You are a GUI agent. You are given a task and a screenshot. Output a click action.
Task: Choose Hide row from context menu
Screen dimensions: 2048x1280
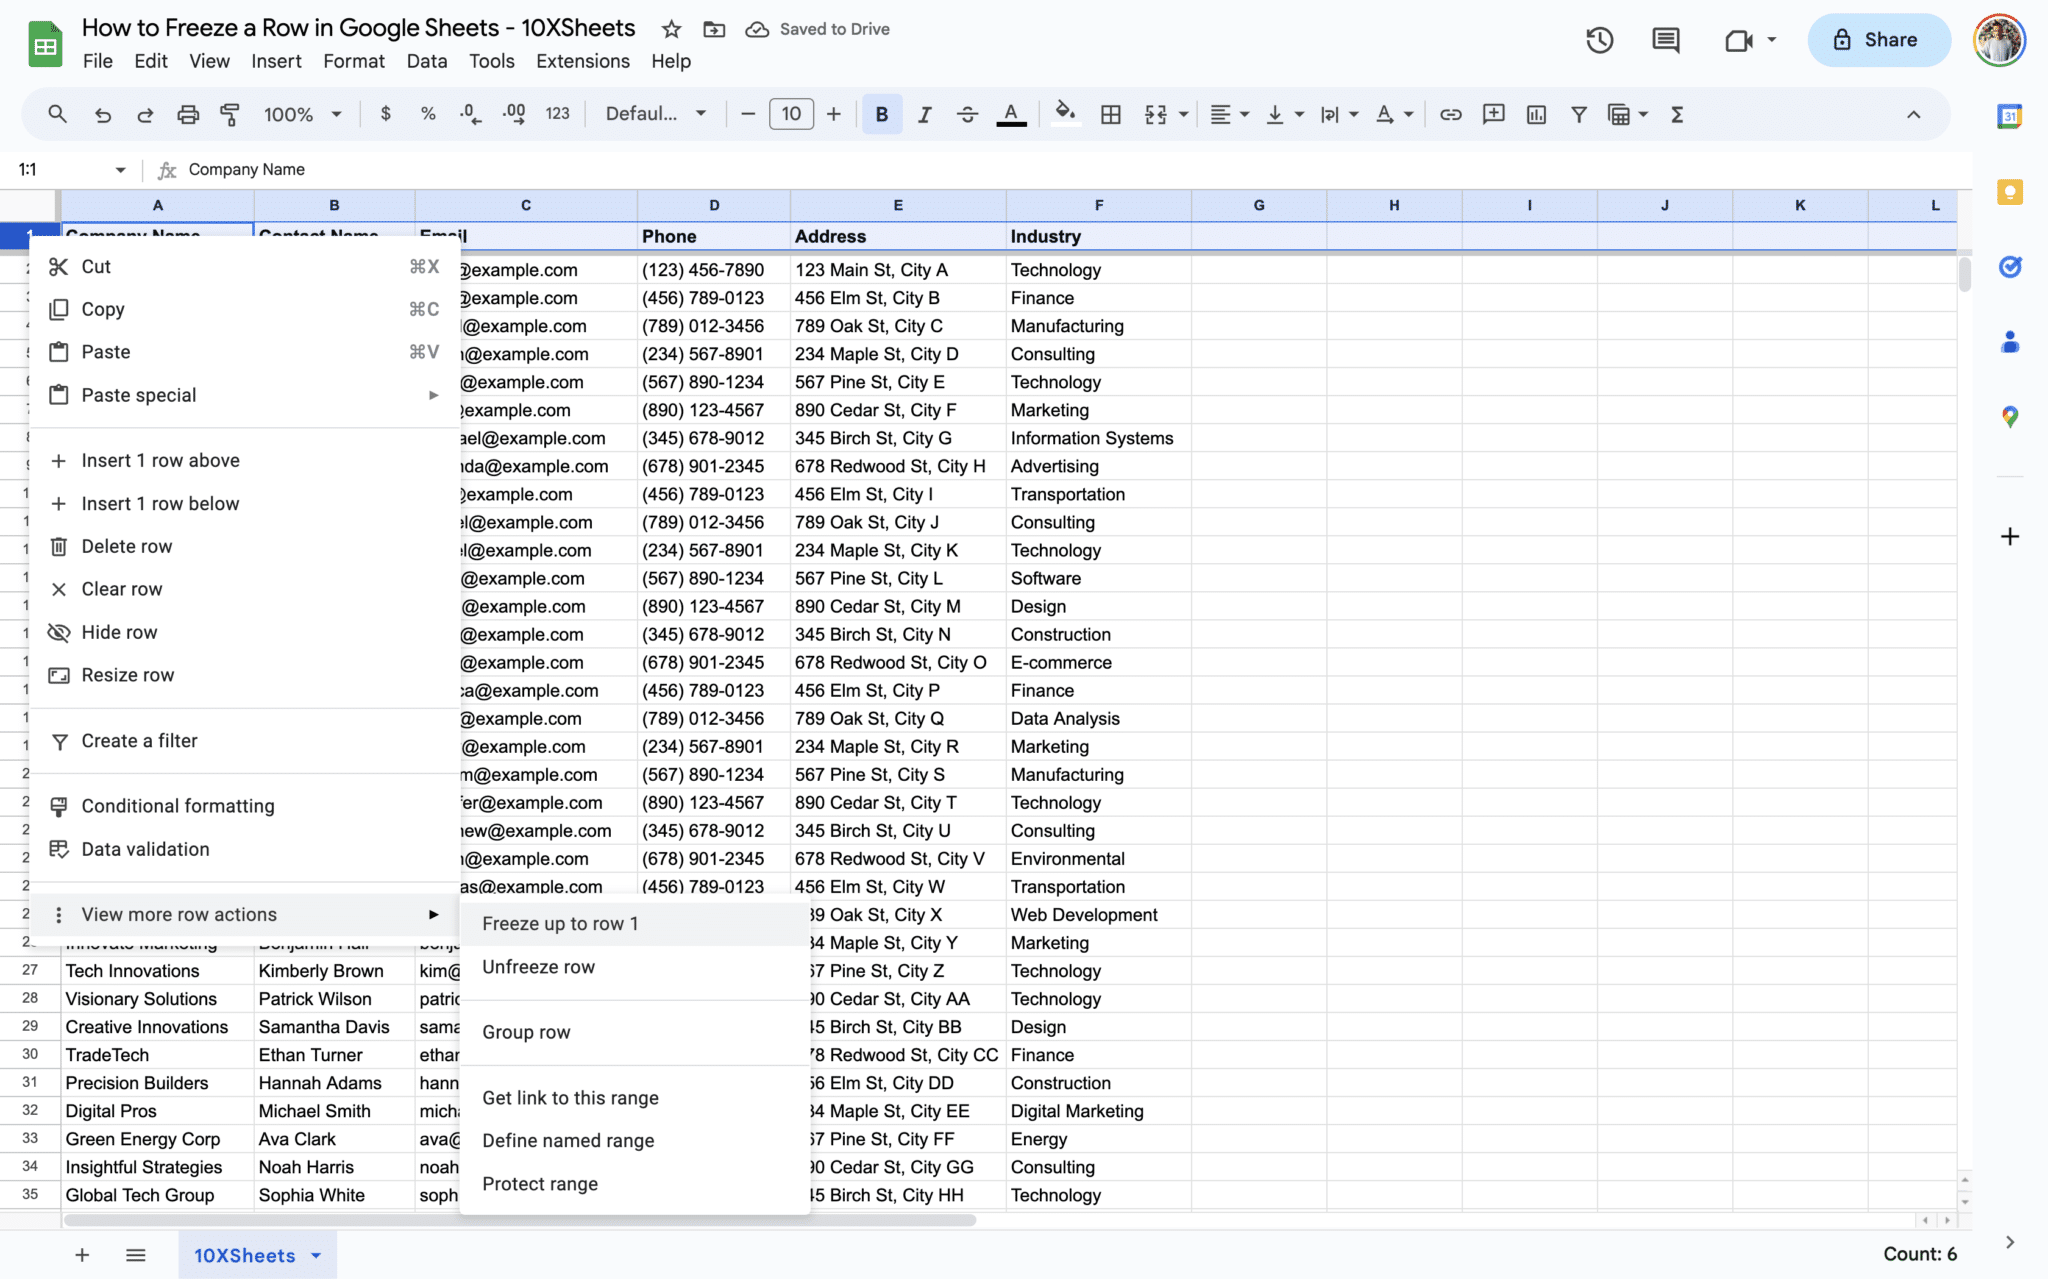(119, 632)
